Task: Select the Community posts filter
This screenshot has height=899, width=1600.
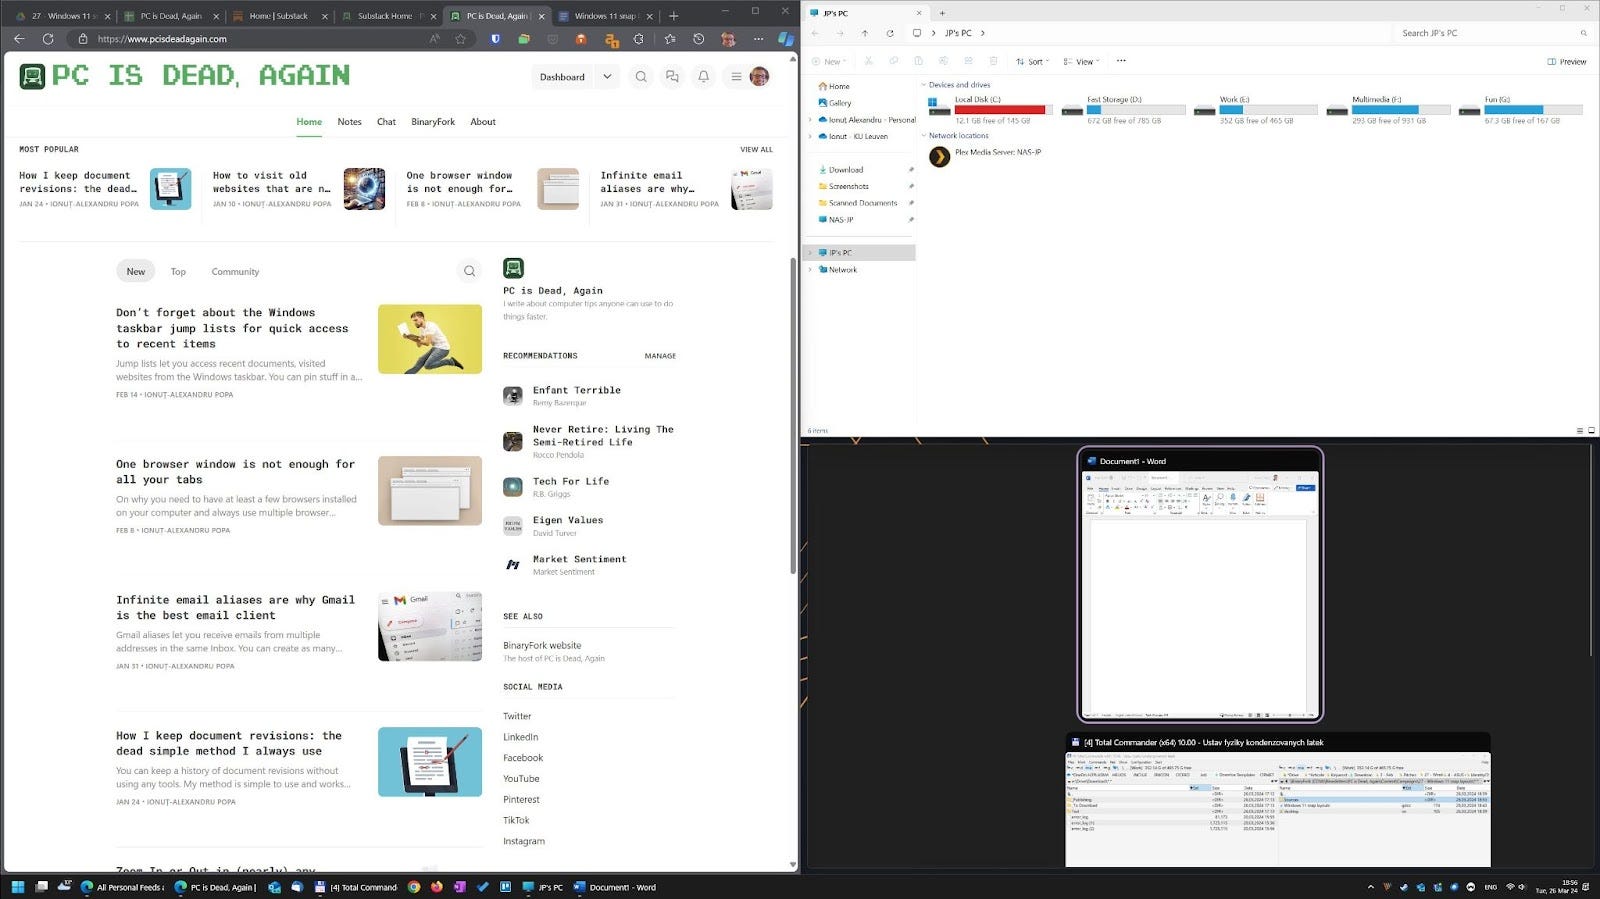Action: (x=235, y=271)
